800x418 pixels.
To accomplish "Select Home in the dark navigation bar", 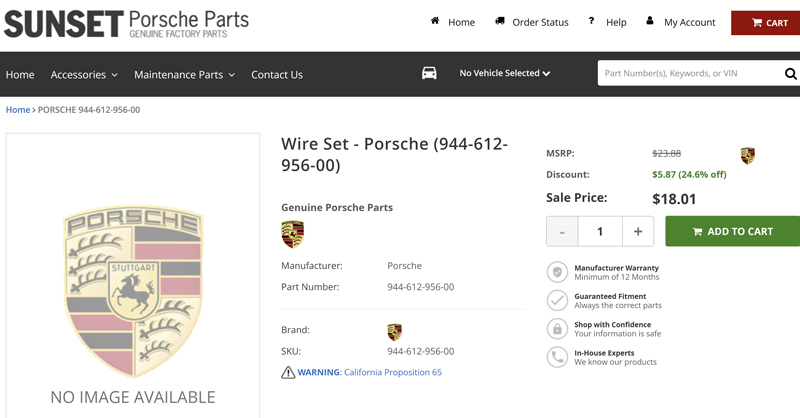I will pyautogui.click(x=20, y=75).
